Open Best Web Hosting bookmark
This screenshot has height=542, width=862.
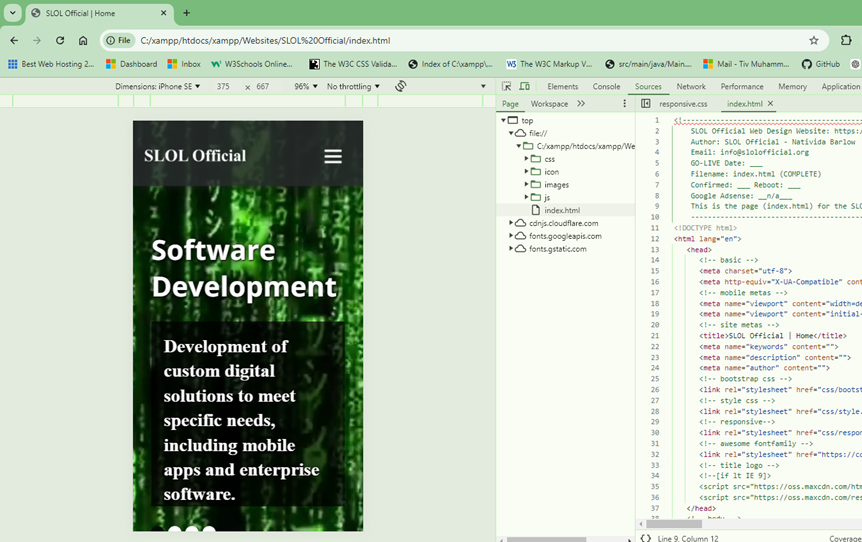(51, 64)
